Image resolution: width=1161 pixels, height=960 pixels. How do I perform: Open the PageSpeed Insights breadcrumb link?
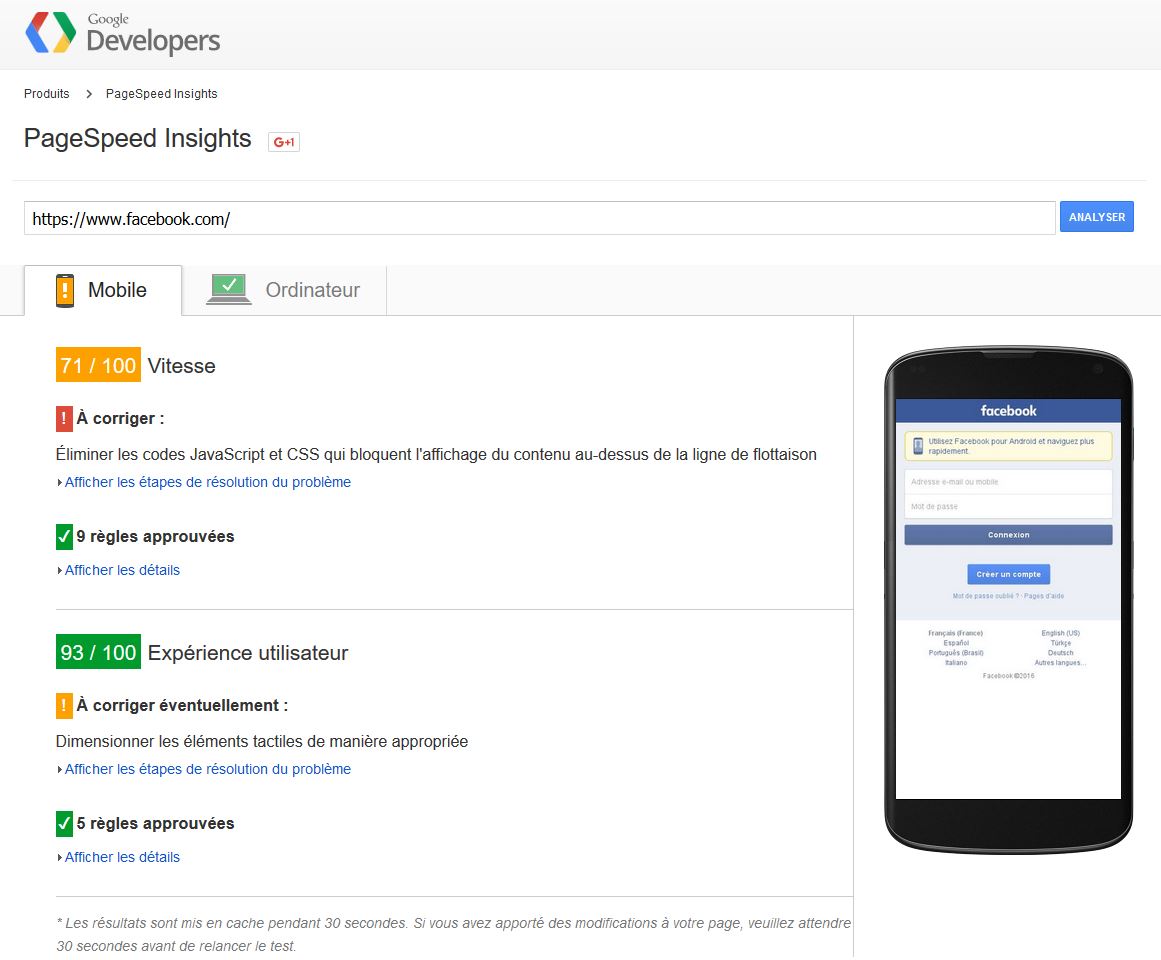(161, 94)
